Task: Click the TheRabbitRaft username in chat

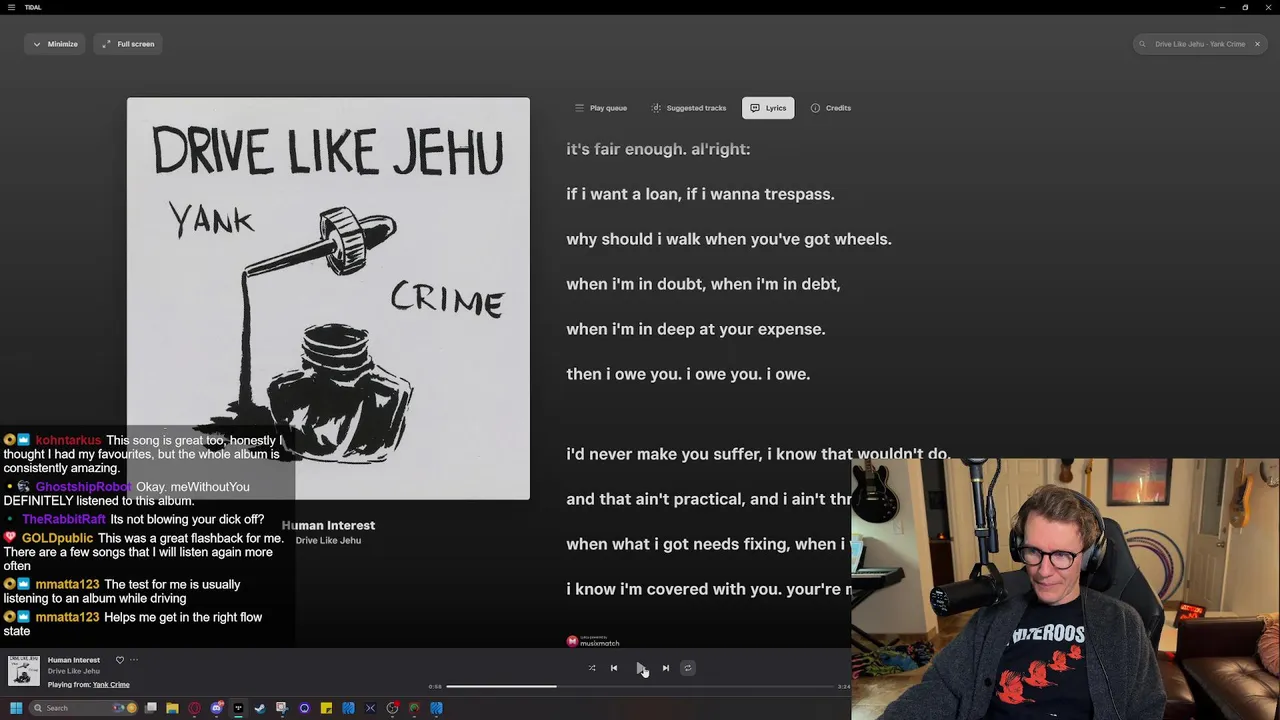Action: pos(64,519)
